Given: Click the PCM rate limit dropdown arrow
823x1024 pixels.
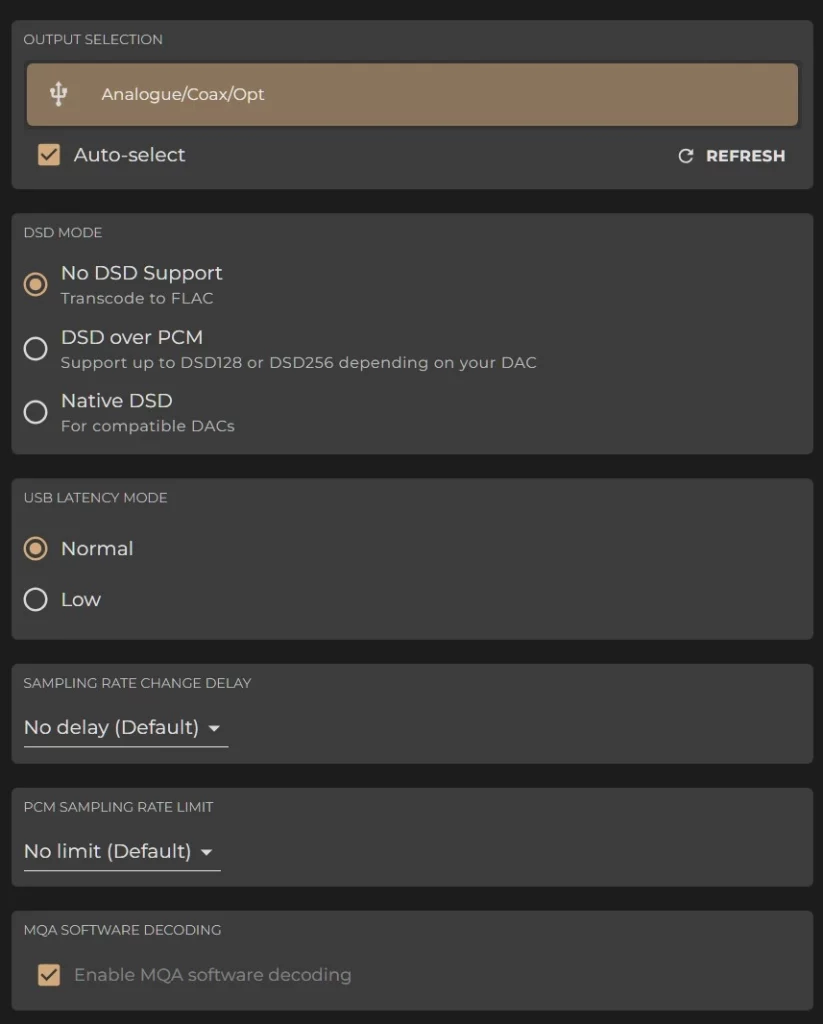Looking at the screenshot, I should [206, 852].
